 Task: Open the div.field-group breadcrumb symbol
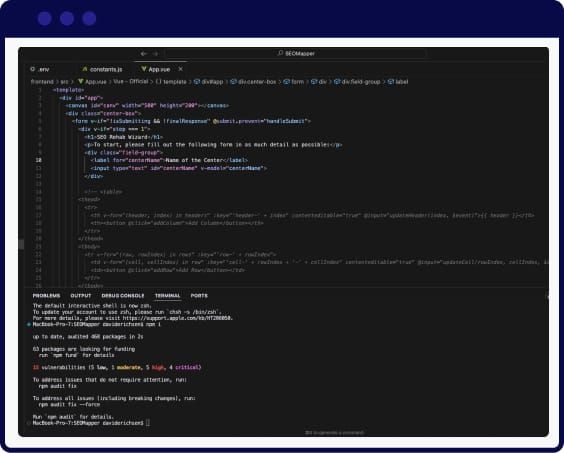coord(357,82)
